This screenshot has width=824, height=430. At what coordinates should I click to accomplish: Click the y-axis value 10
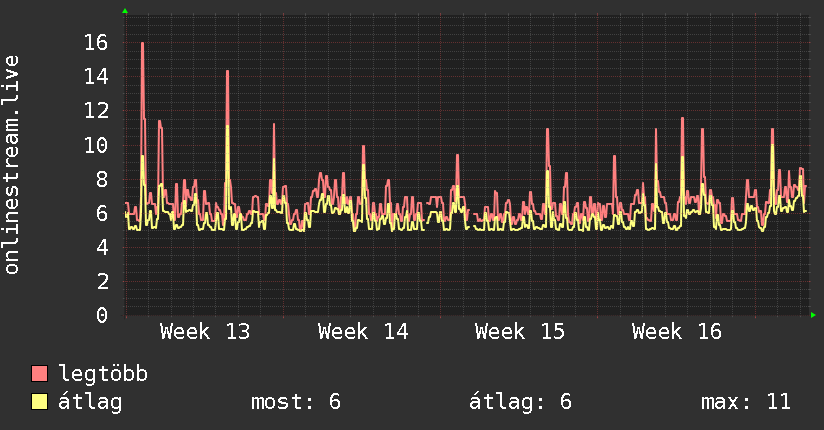(x=96, y=145)
